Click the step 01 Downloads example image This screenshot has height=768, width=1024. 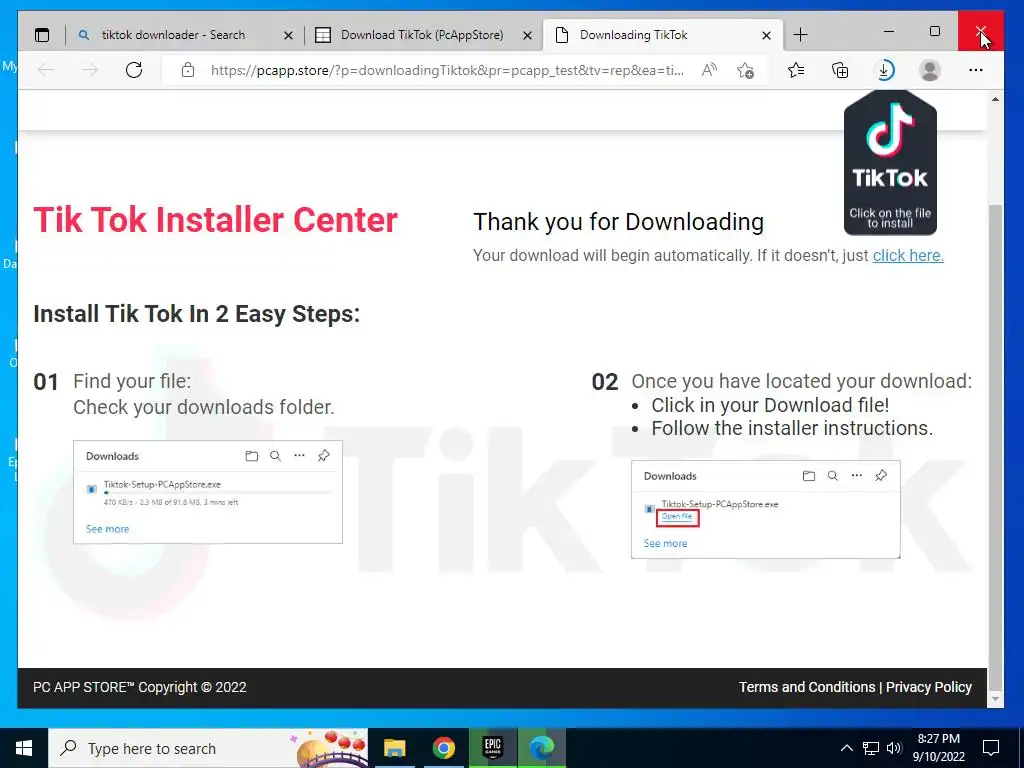coord(208,492)
